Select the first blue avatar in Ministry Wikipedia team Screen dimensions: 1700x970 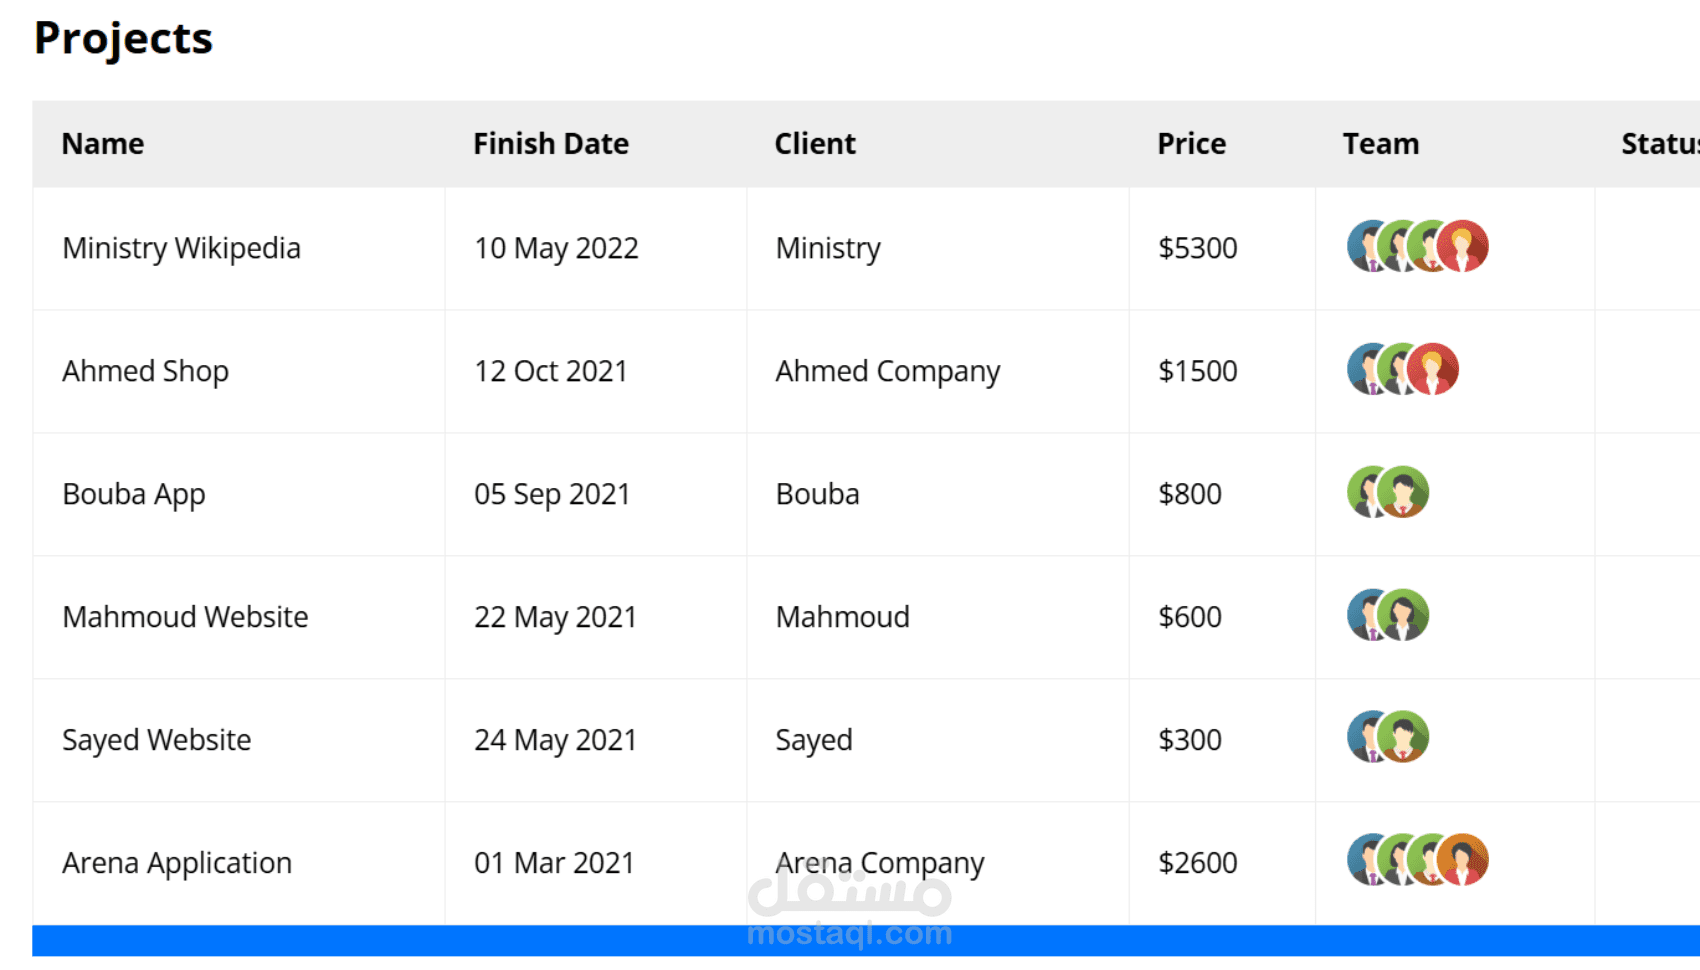click(1360, 246)
